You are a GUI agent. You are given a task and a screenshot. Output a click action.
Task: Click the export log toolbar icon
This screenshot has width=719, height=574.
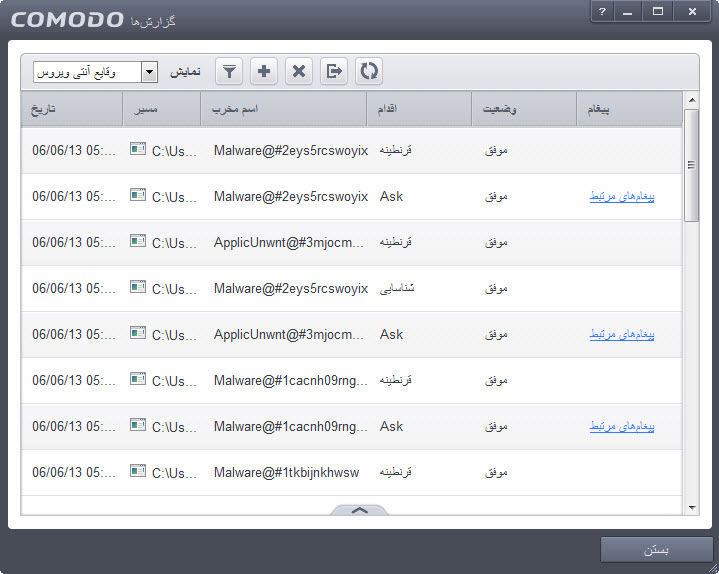[334, 72]
